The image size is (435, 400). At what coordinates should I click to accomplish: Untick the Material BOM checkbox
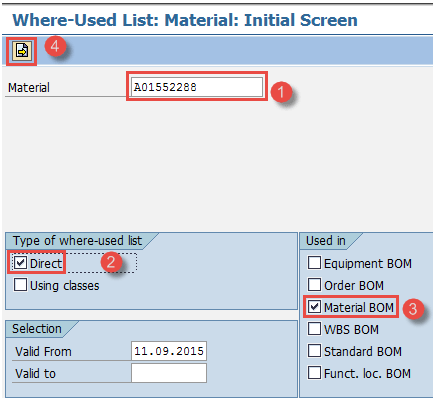click(314, 307)
